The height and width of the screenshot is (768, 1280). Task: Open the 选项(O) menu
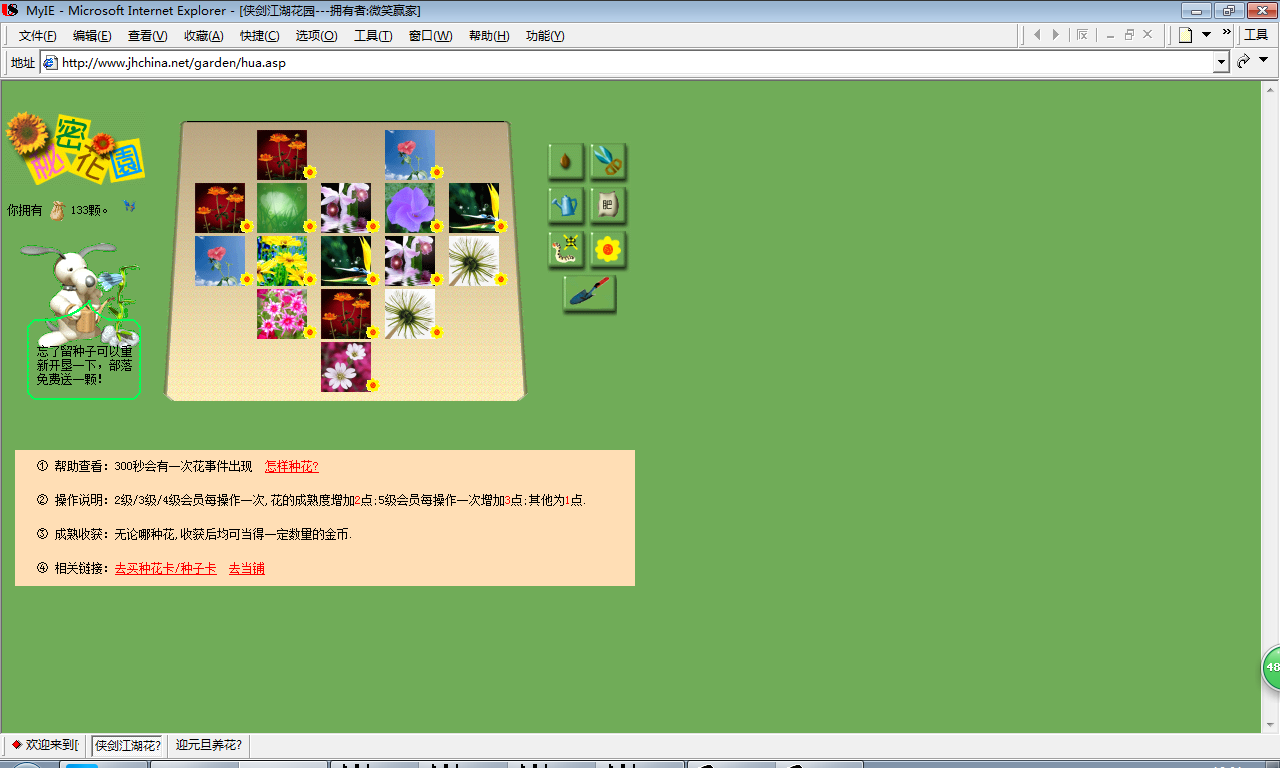[316, 36]
